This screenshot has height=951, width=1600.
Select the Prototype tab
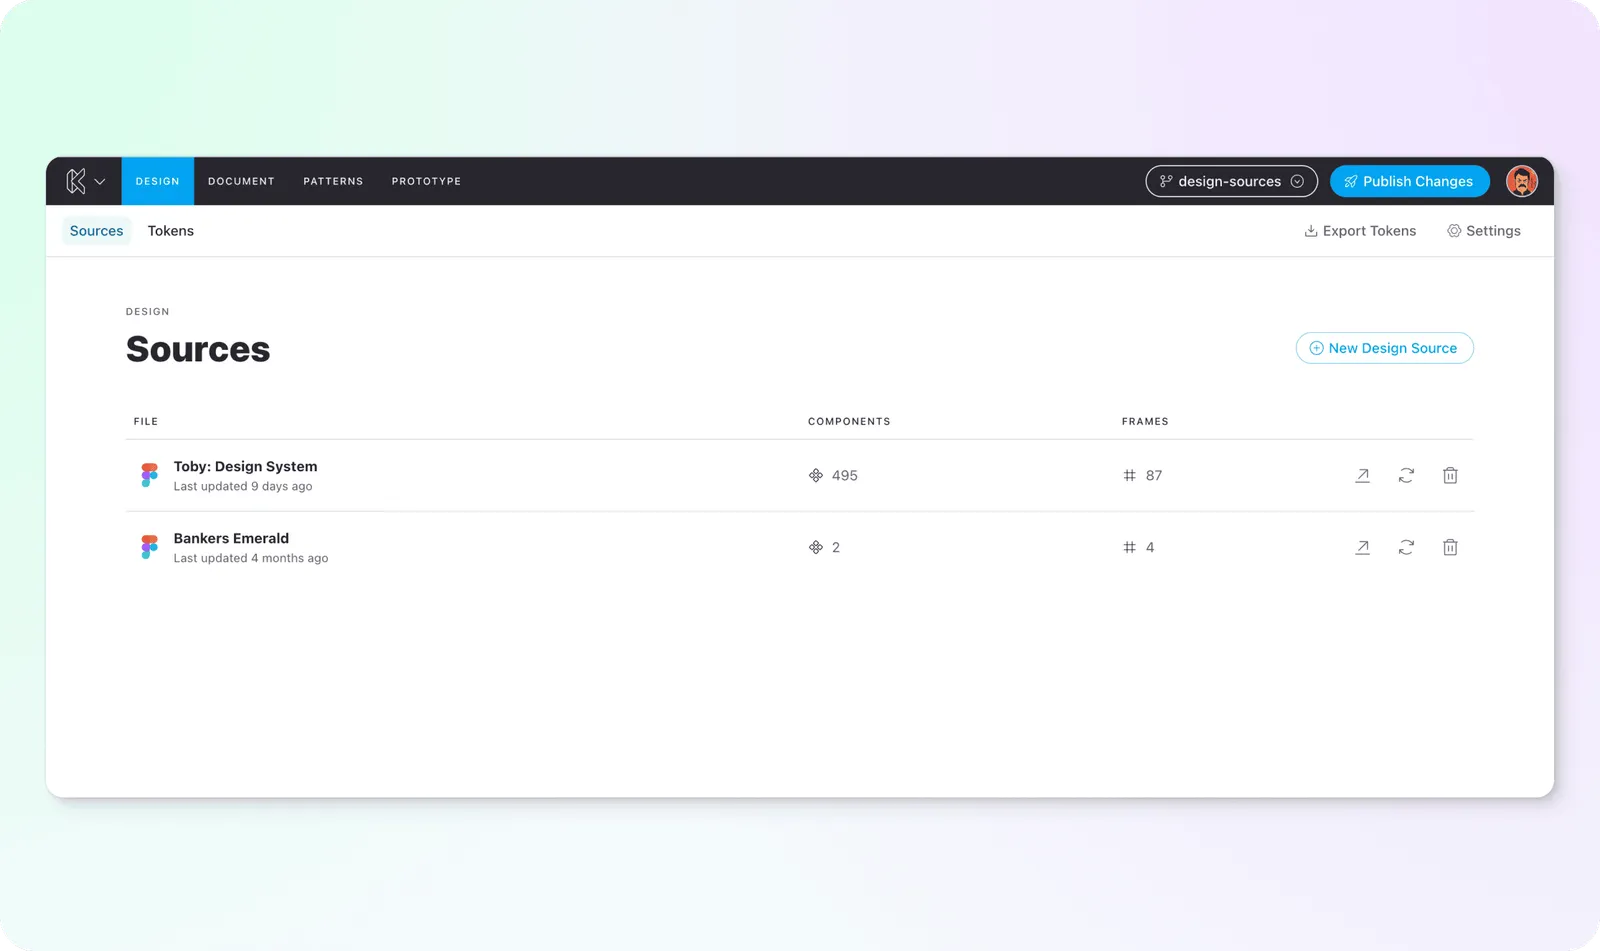(x=426, y=181)
